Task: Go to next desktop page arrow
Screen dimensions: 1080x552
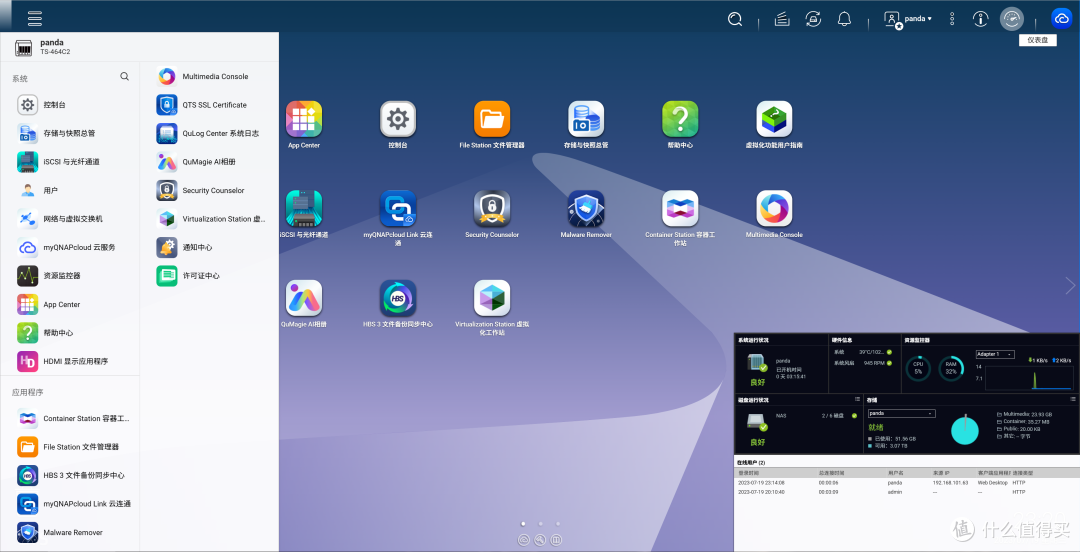Action: click(1070, 285)
